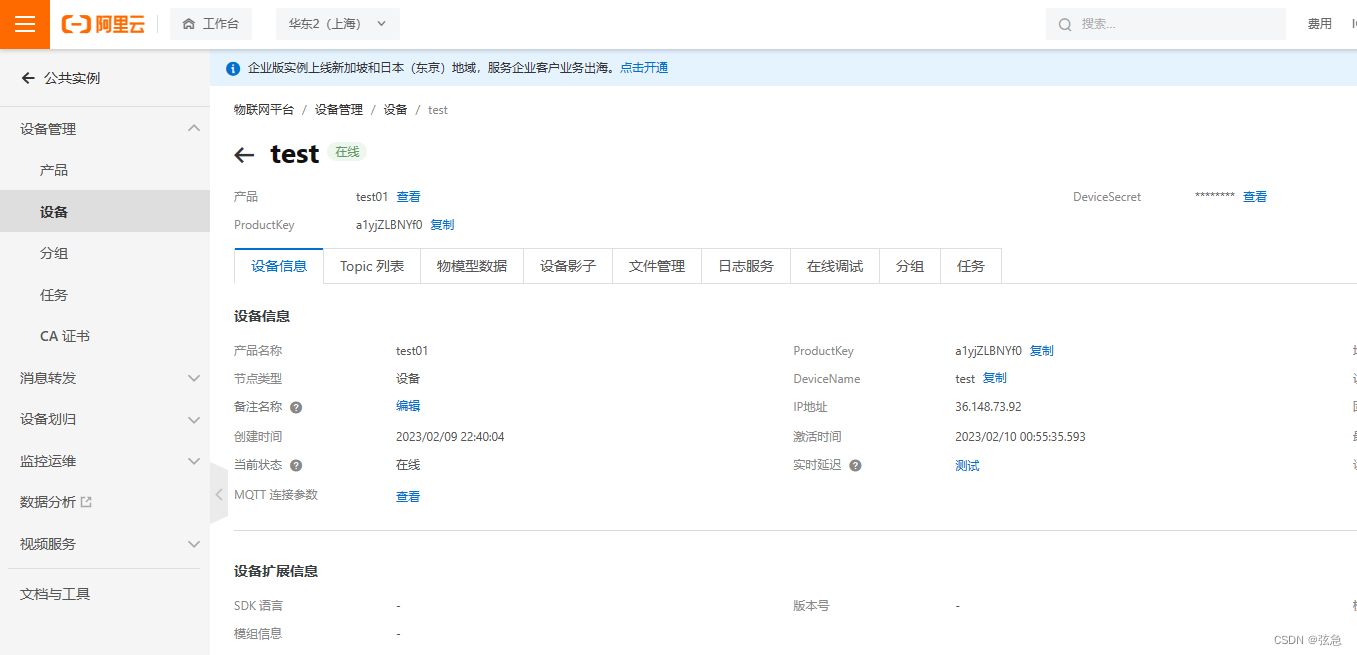The width and height of the screenshot is (1357, 655).
Task: Switch to the 设备信息 tab
Action: (279, 266)
